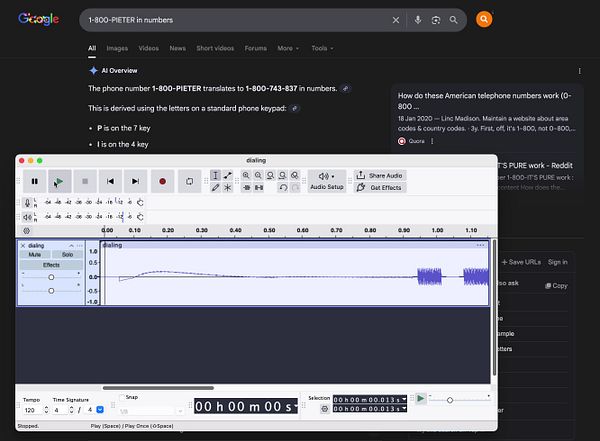Clear the Google search box with X
This screenshot has width=600, height=441.
click(x=396, y=20)
